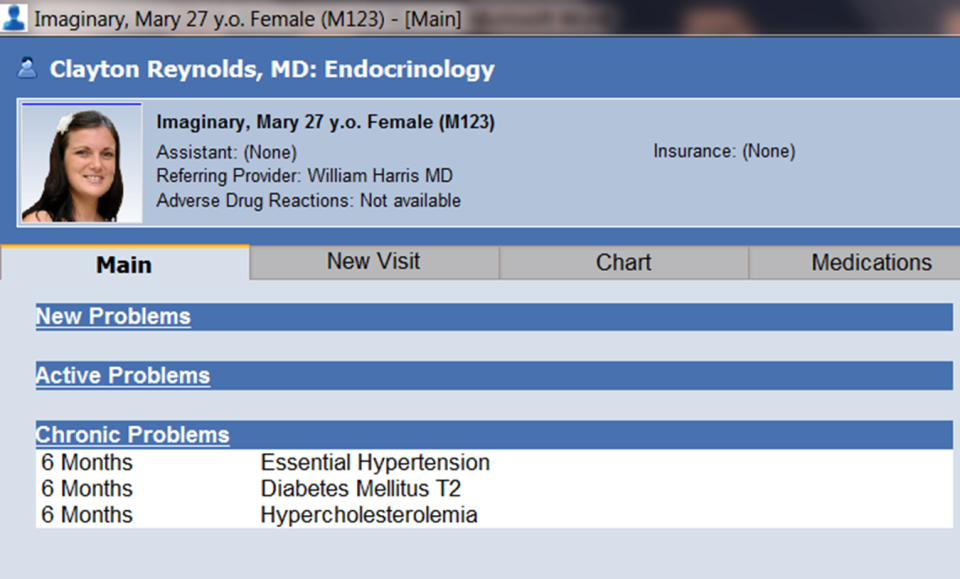Click the Insurance (None) field

[x=724, y=152]
